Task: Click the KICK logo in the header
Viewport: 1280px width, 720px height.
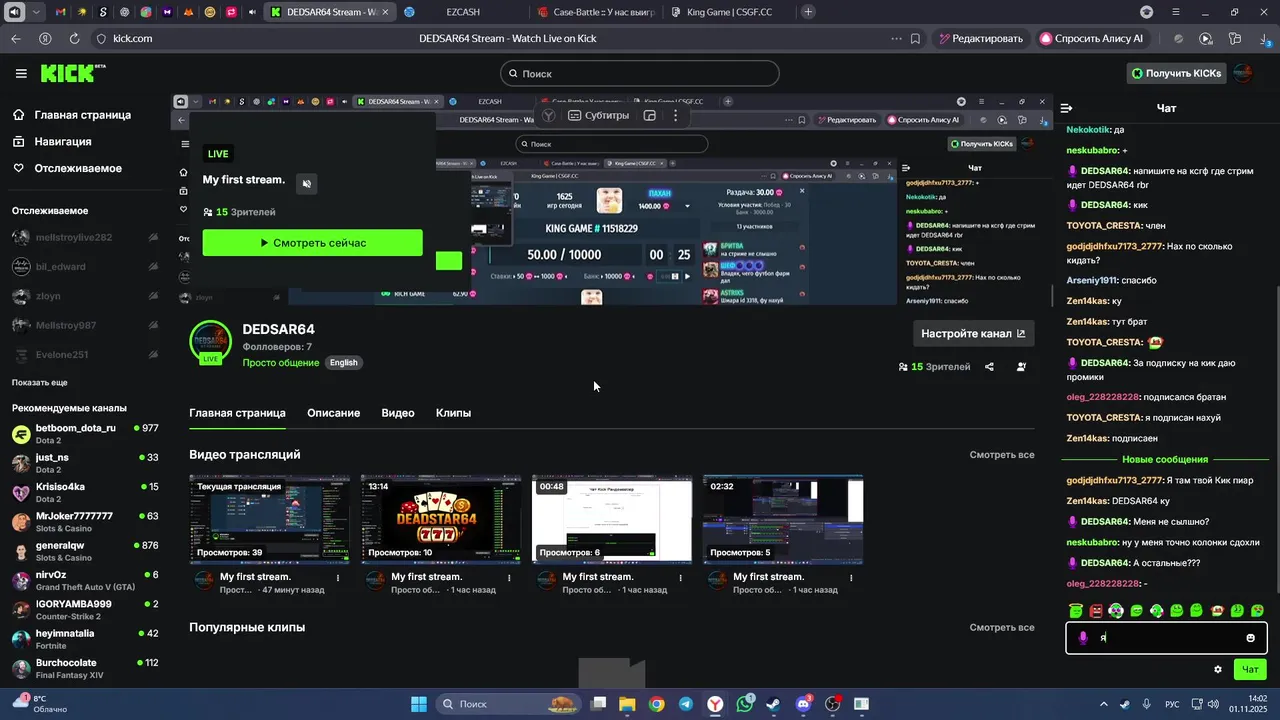Action: click(72, 73)
